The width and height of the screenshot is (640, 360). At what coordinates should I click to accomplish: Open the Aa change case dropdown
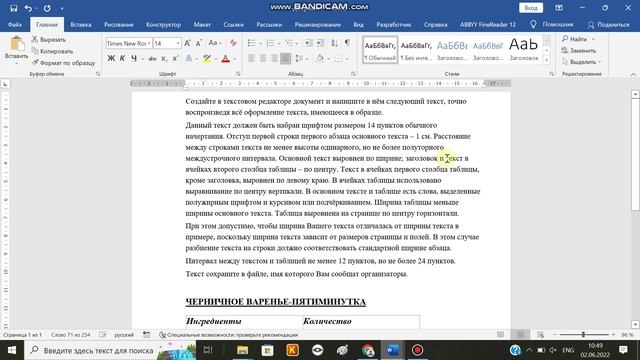214,43
